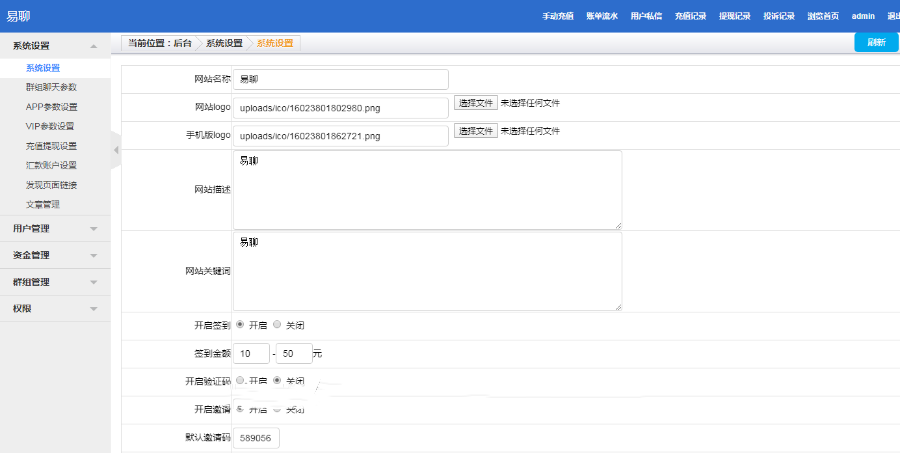Focus the 网站名称 input field

click(340, 80)
